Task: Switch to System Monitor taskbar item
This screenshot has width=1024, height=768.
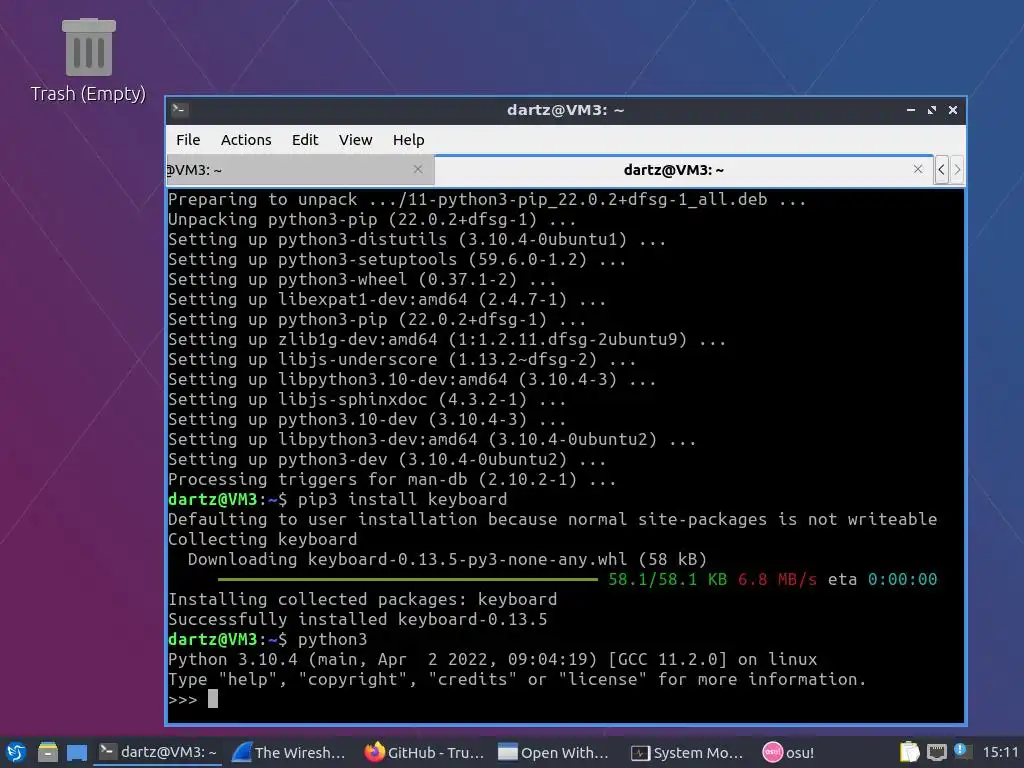Action: [x=687, y=752]
